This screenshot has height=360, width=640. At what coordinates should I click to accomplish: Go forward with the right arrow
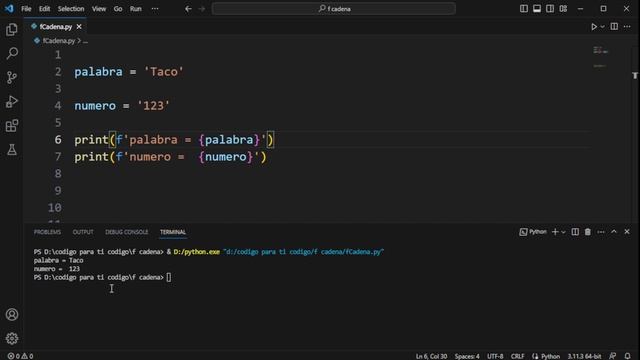click(202, 9)
